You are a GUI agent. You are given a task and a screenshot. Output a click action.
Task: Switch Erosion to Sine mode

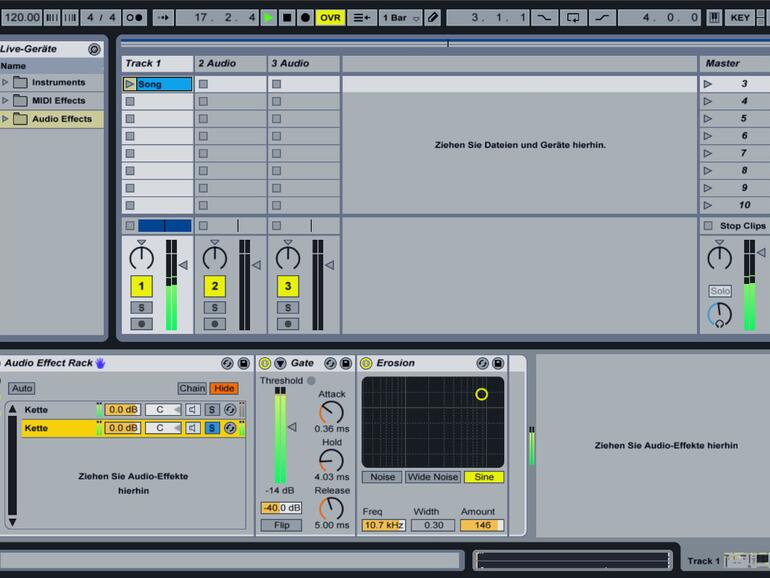click(484, 477)
